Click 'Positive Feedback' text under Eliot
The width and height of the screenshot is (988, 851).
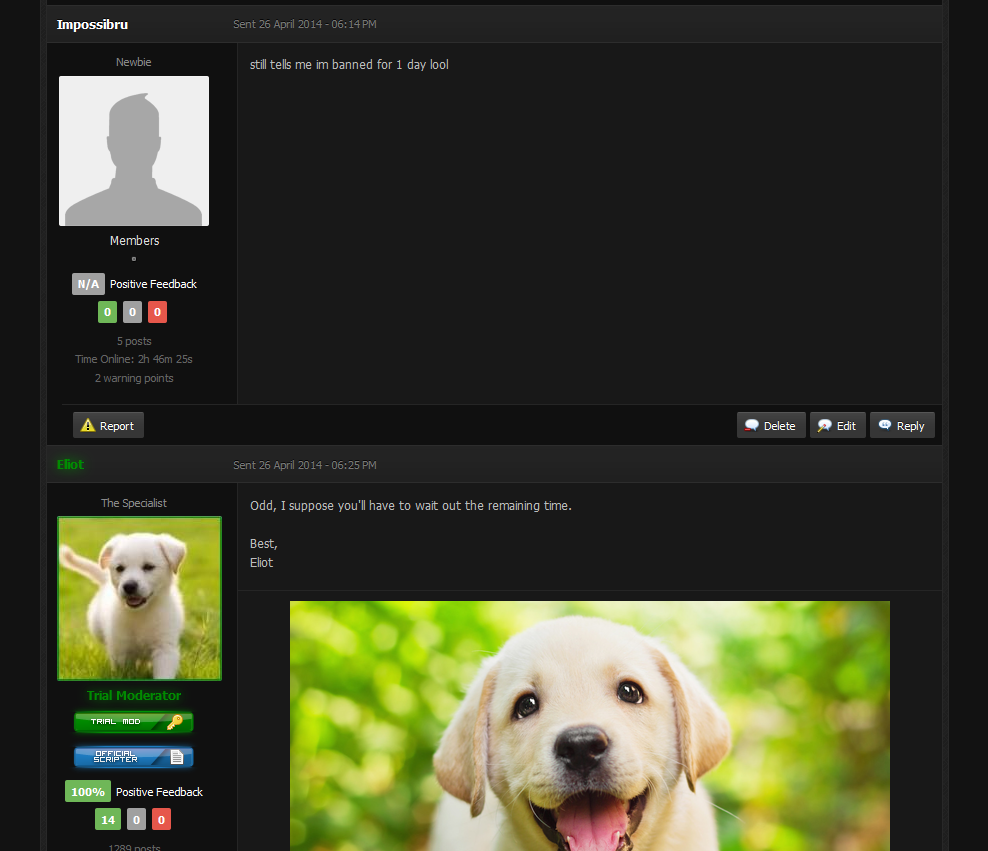coord(159,792)
